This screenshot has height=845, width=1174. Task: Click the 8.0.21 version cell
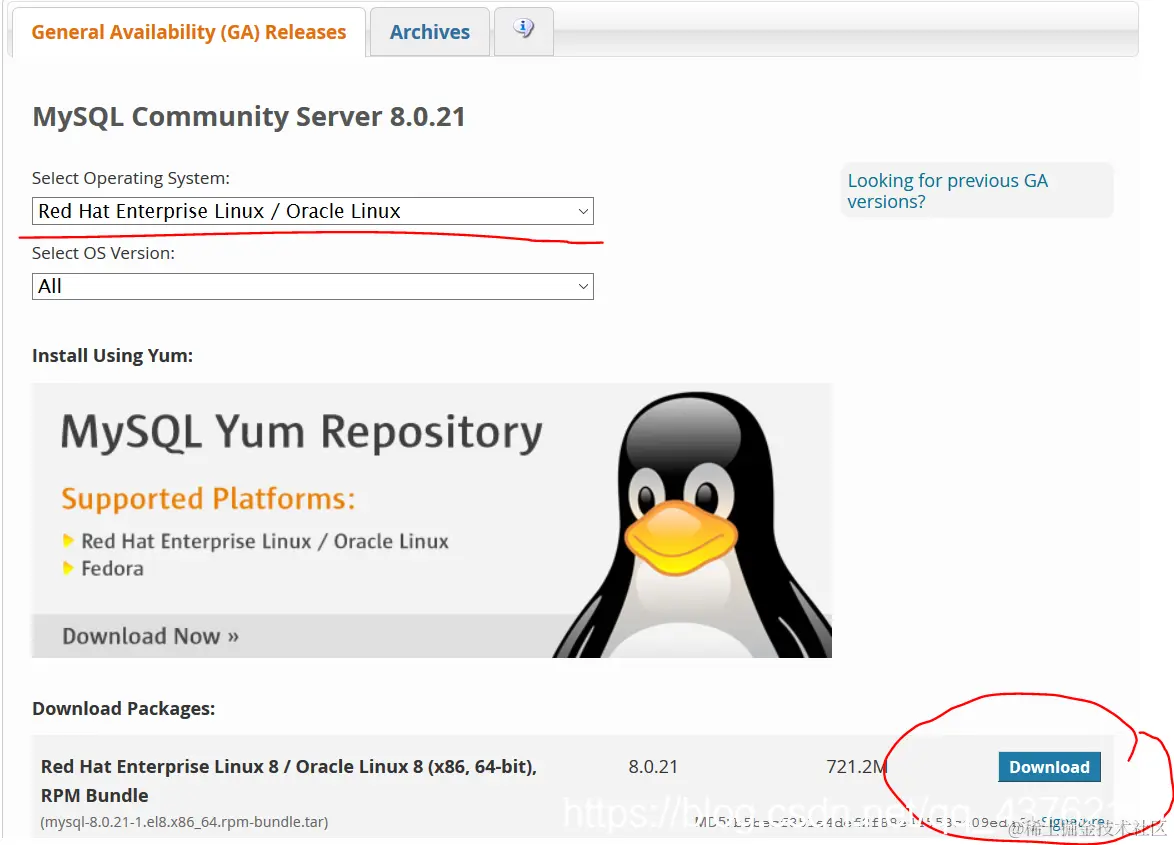653,767
